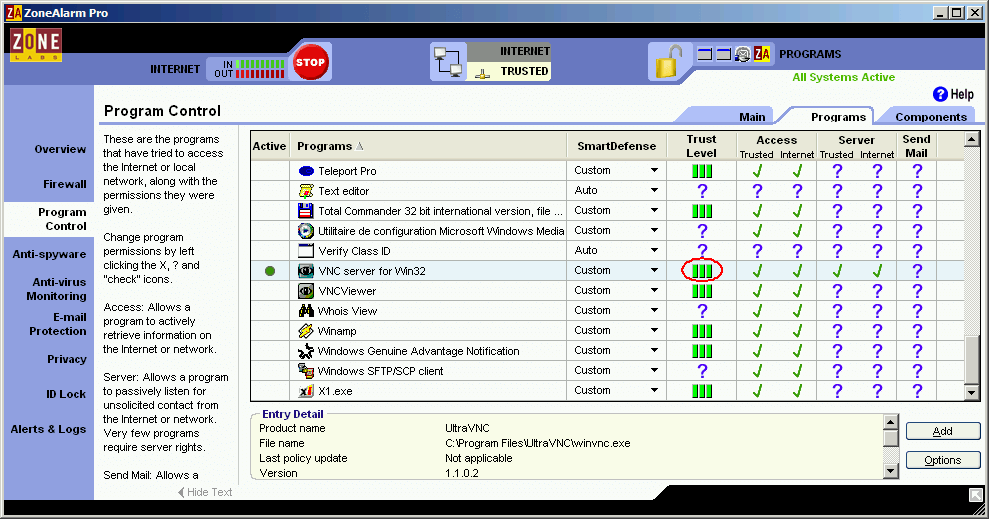Click the VNC server for Win32 eye icon
This screenshot has width=989, height=519.
306,271
